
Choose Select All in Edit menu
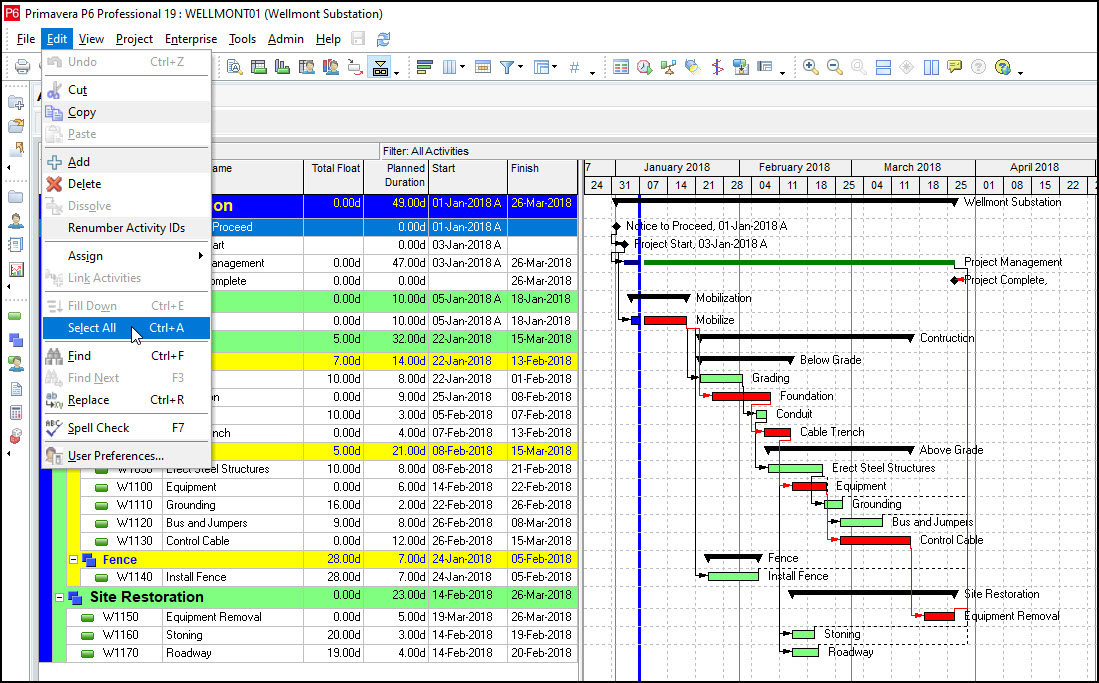click(126, 328)
